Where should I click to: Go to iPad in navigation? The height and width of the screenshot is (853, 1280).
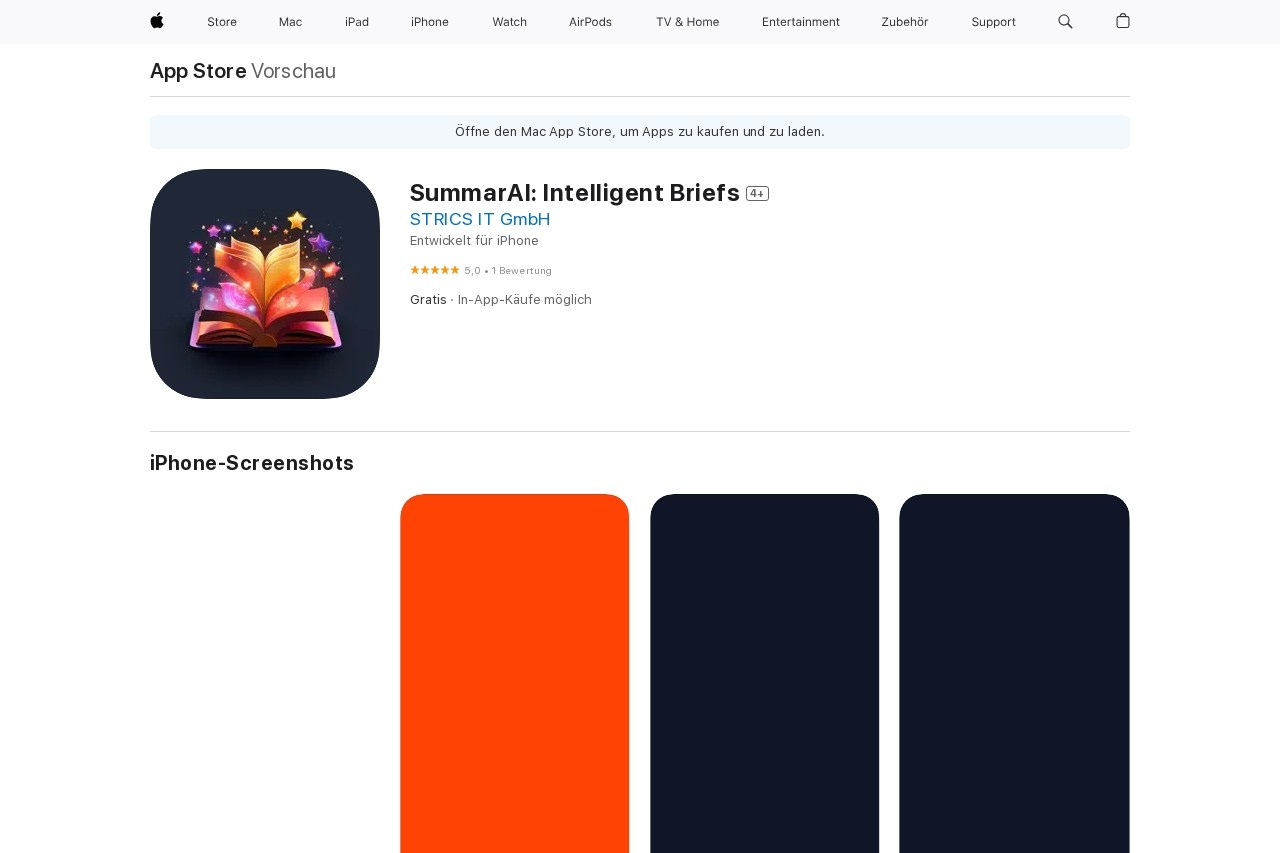(357, 22)
